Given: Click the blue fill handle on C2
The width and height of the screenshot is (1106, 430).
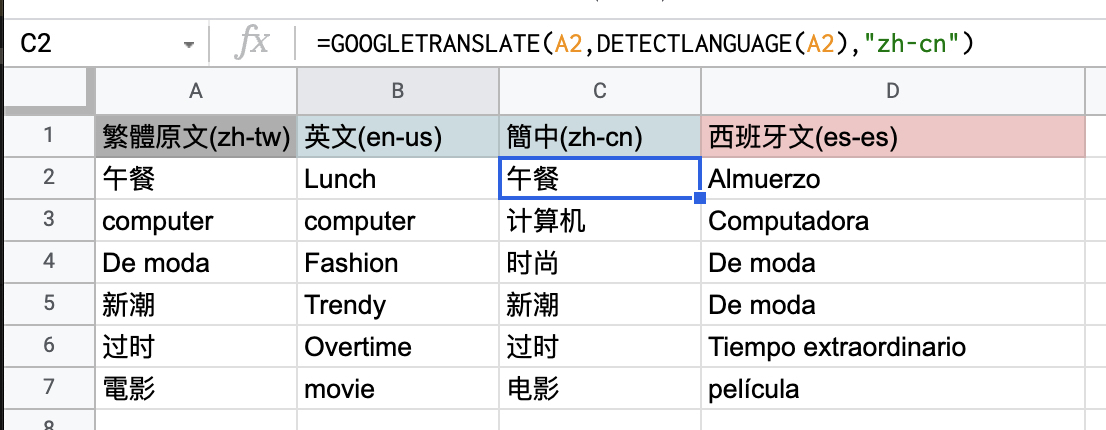Looking at the screenshot, I should [700, 199].
